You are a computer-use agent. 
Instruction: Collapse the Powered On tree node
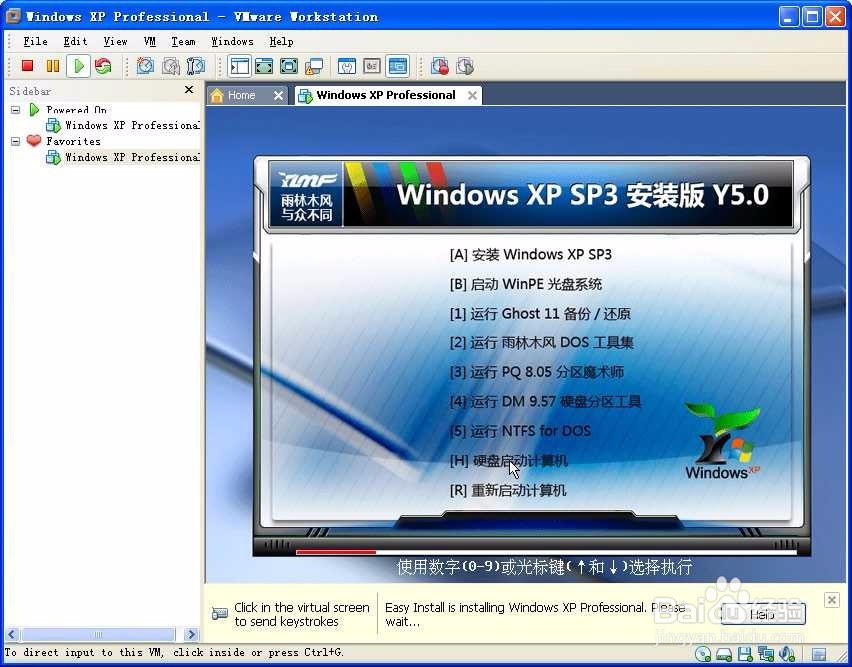tap(15, 110)
